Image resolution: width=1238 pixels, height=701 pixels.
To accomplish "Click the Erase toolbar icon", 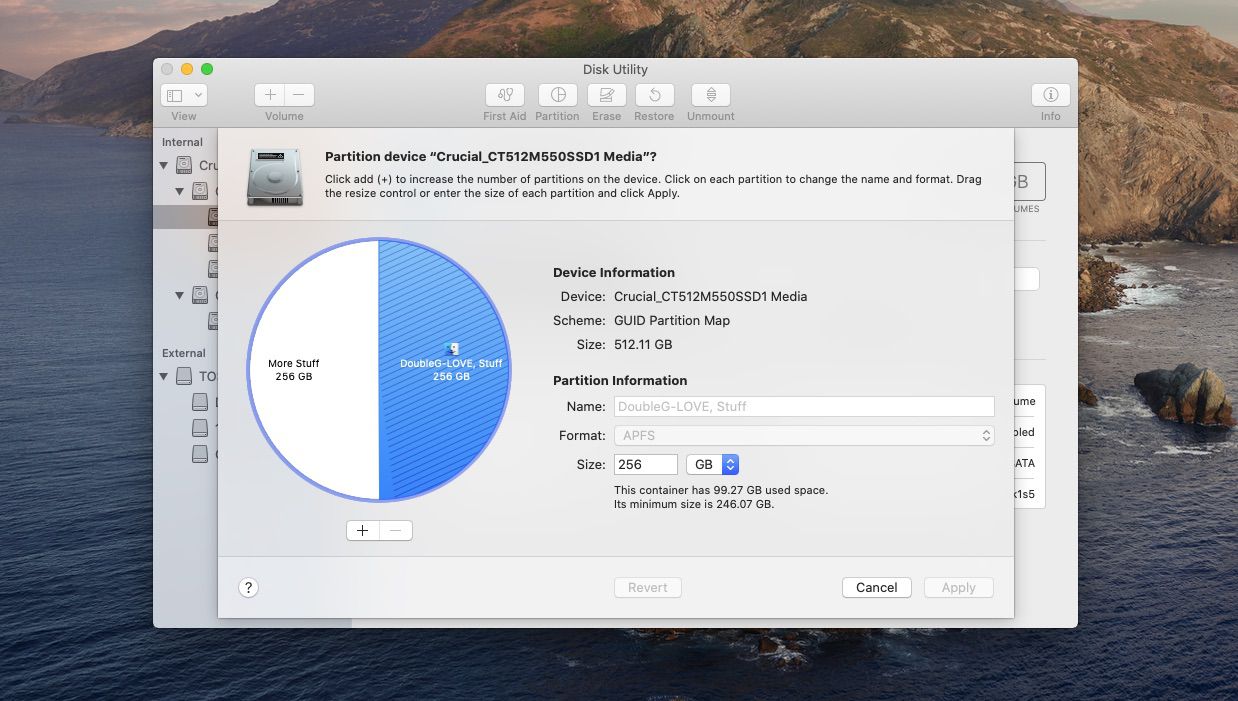I will click(606, 95).
